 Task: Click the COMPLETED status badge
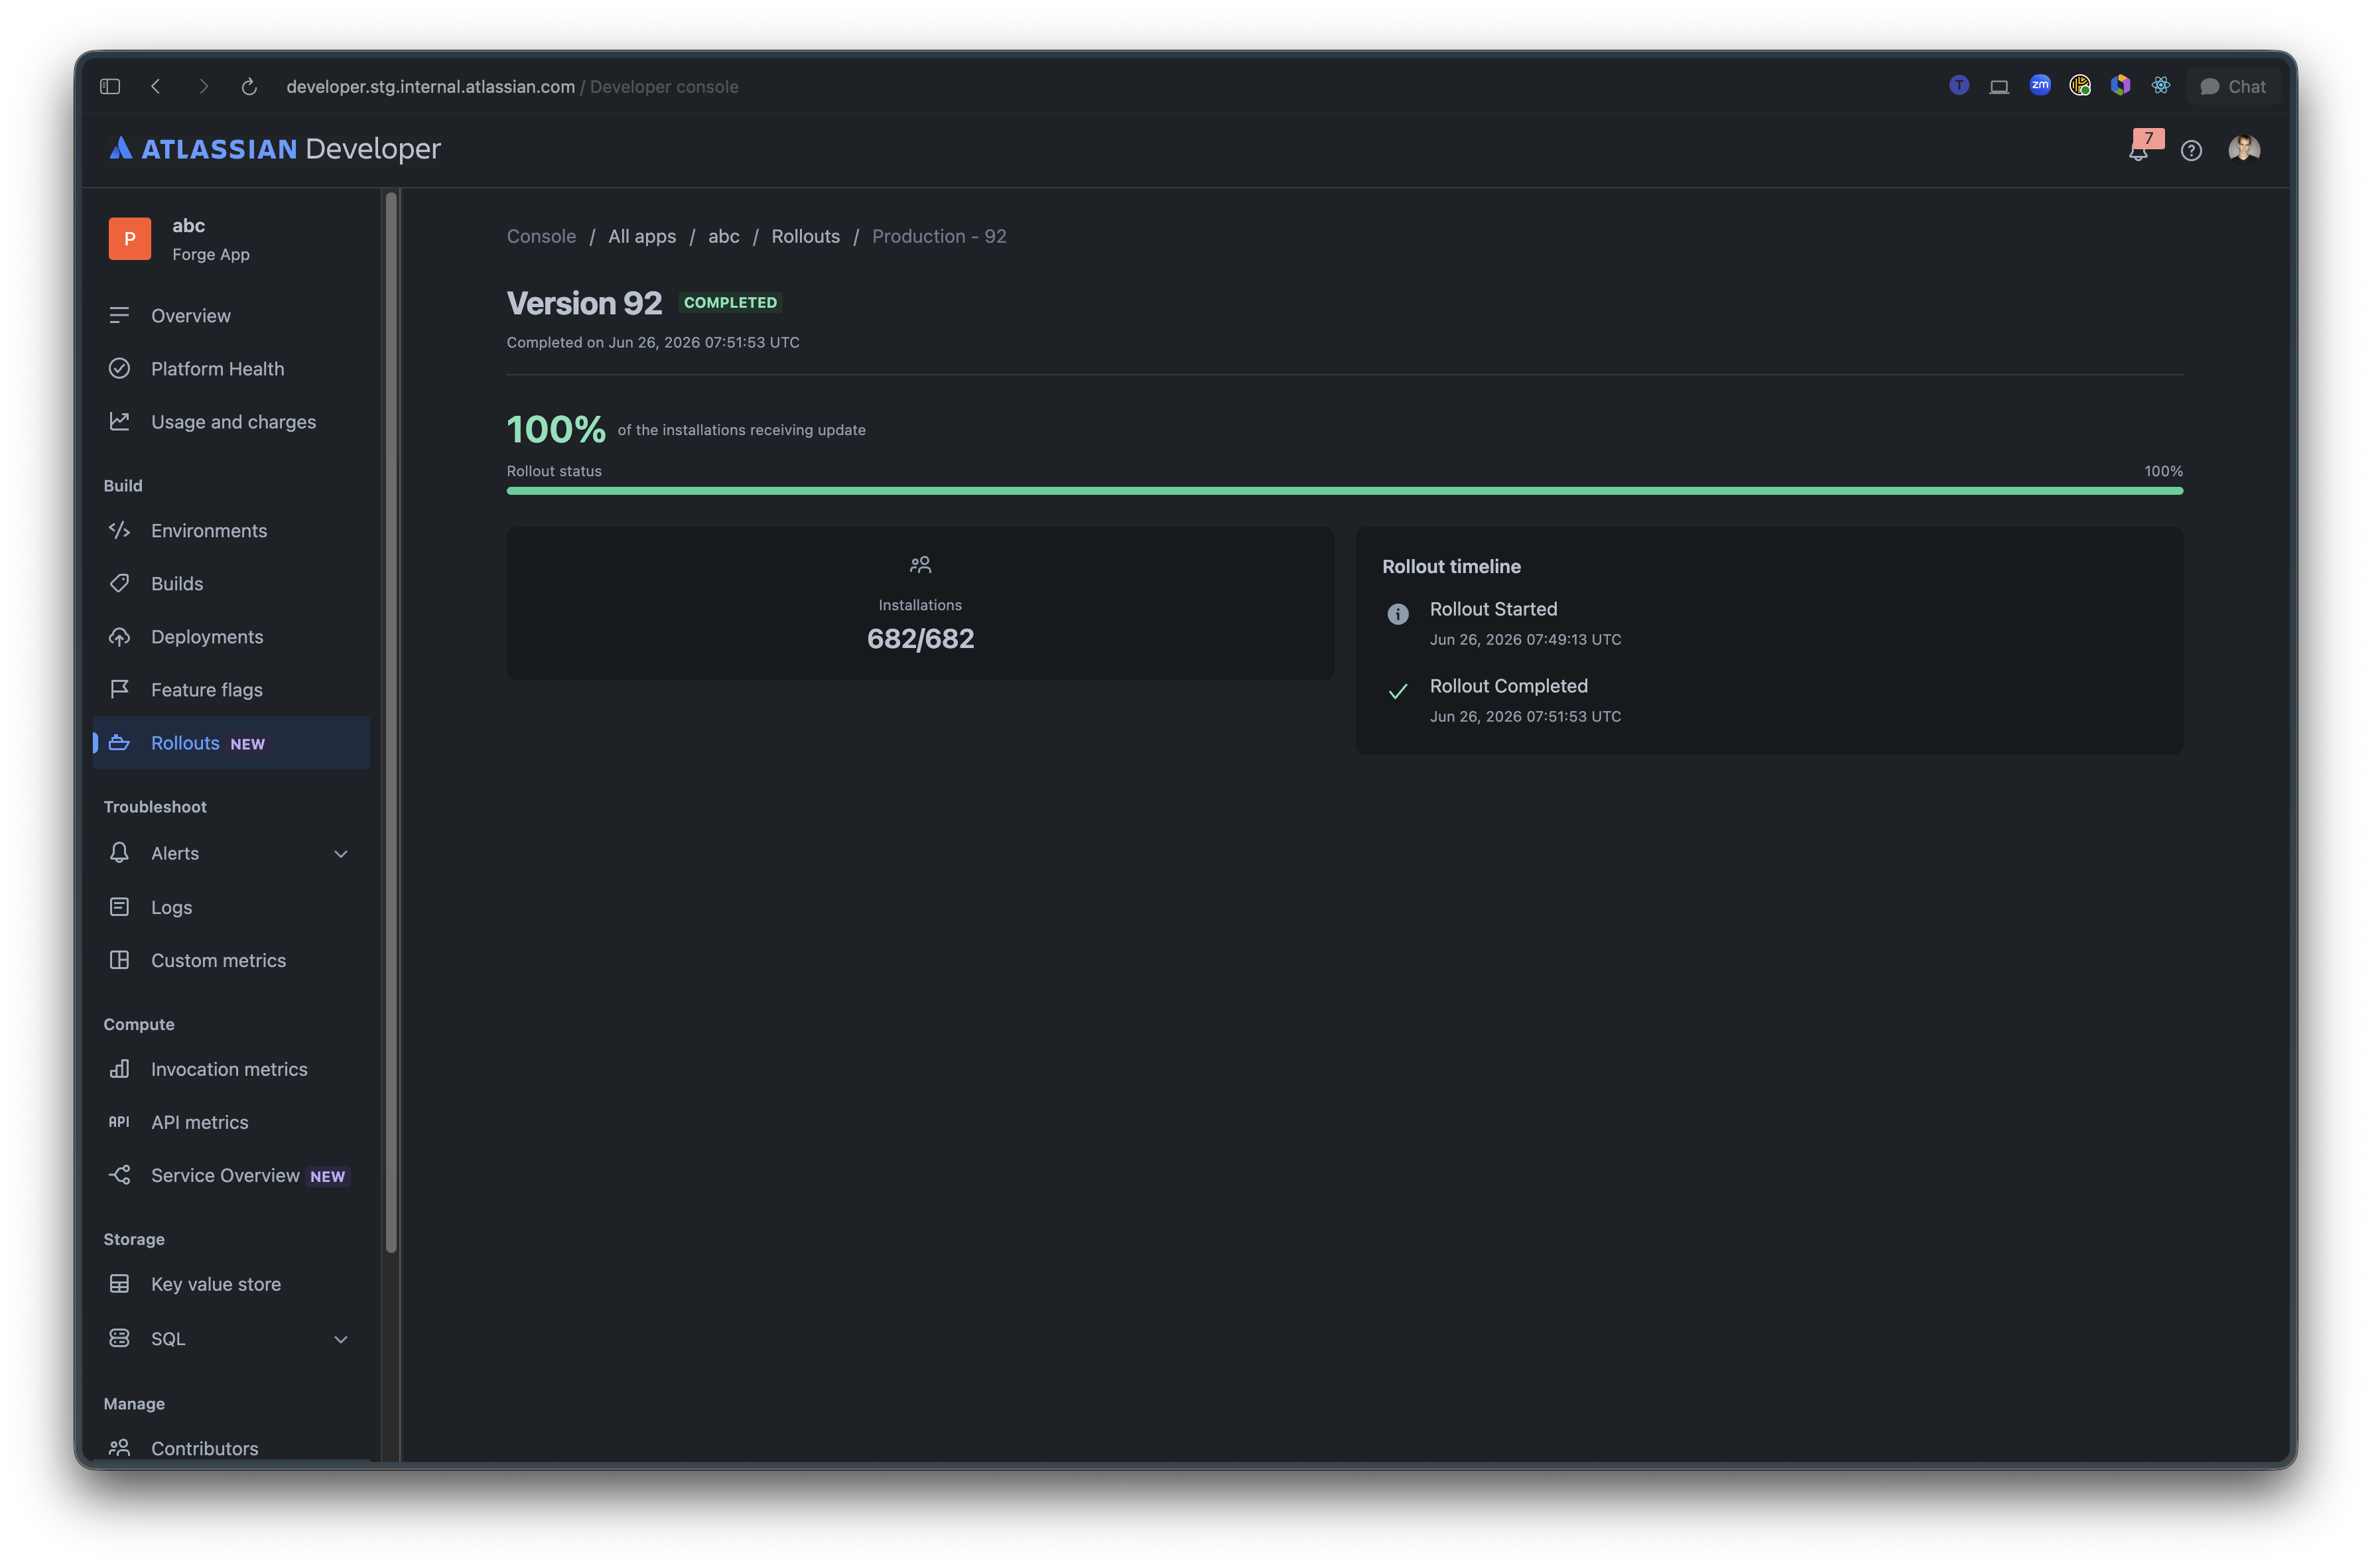tap(730, 303)
